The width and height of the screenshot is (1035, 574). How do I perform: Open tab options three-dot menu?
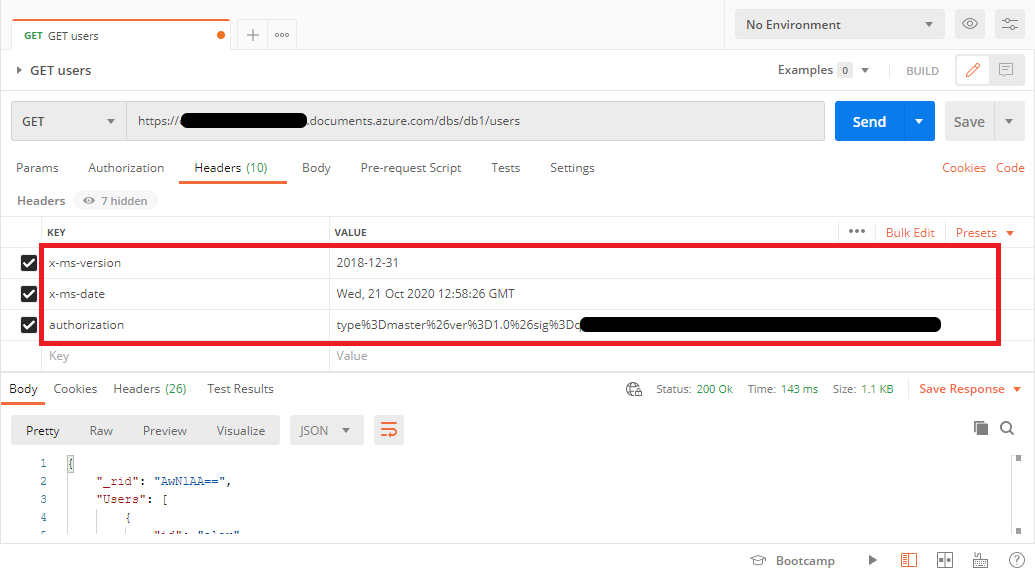click(282, 35)
